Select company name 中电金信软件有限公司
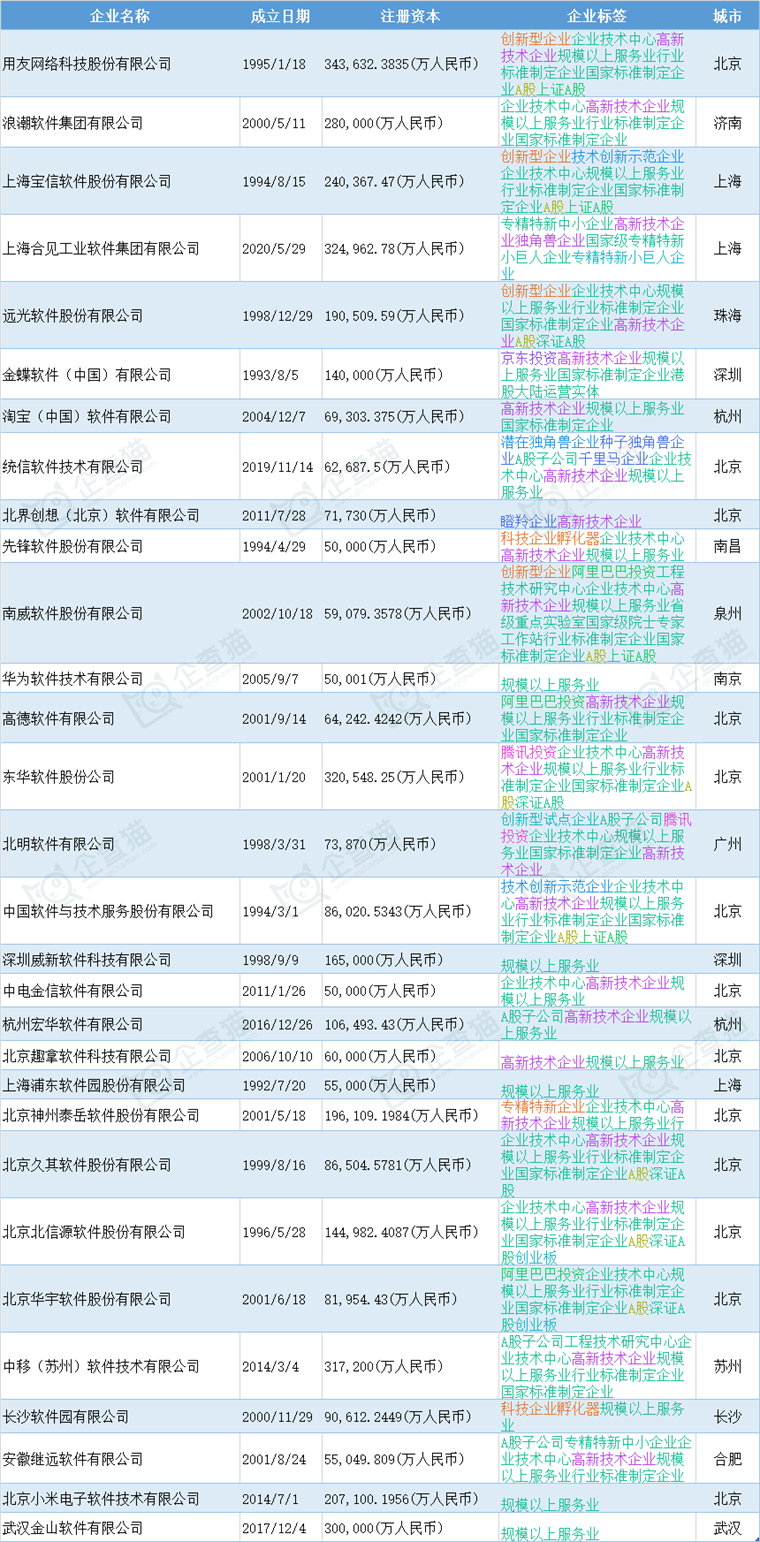760x1542 pixels. [73, 990]
